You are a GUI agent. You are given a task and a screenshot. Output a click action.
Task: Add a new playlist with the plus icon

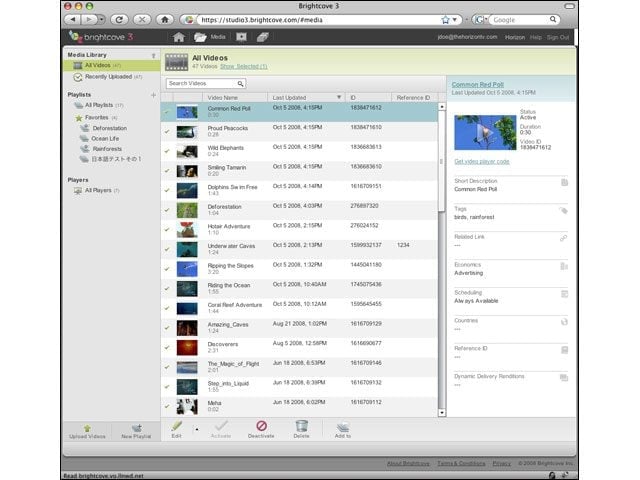[153, 95]
